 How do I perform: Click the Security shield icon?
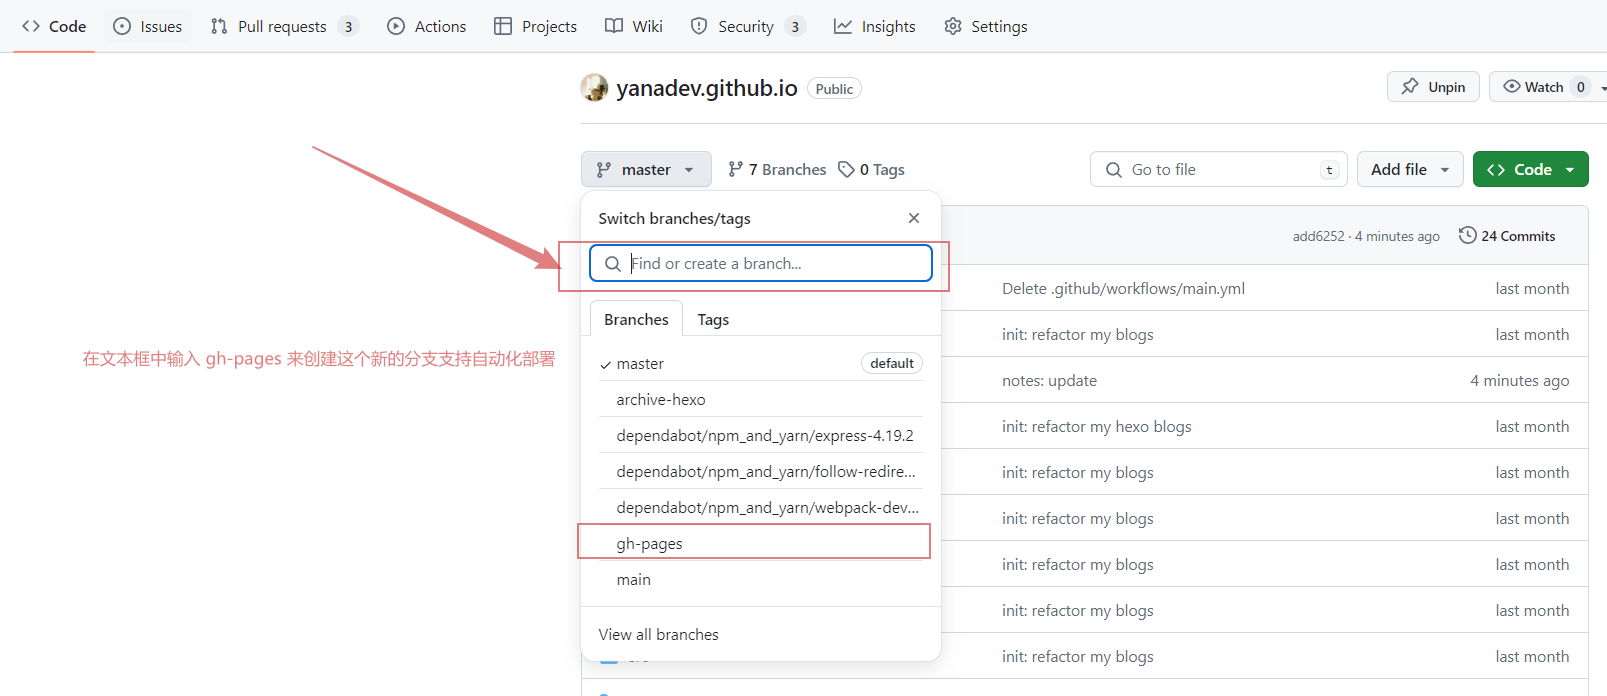(699, 26)
